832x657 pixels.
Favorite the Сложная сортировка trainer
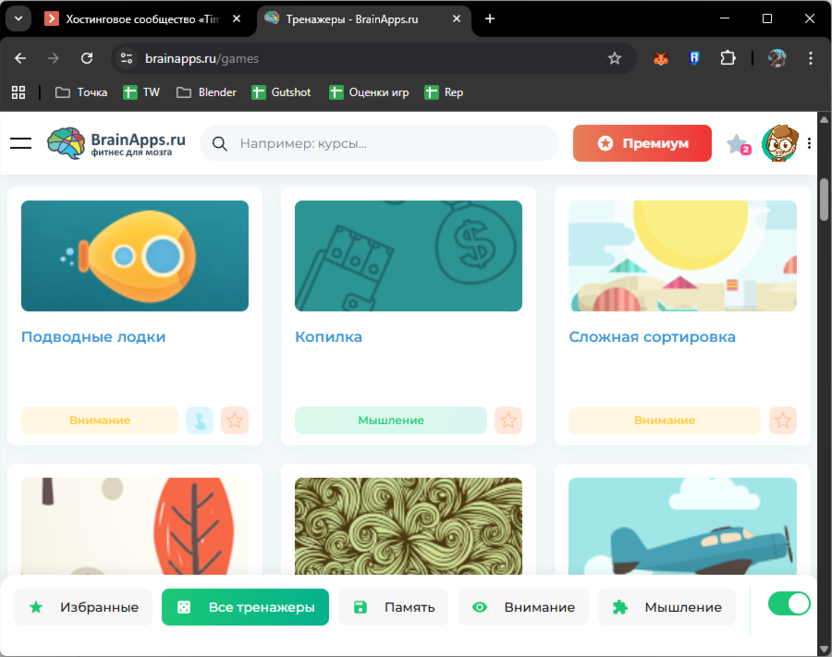[783, 420]
